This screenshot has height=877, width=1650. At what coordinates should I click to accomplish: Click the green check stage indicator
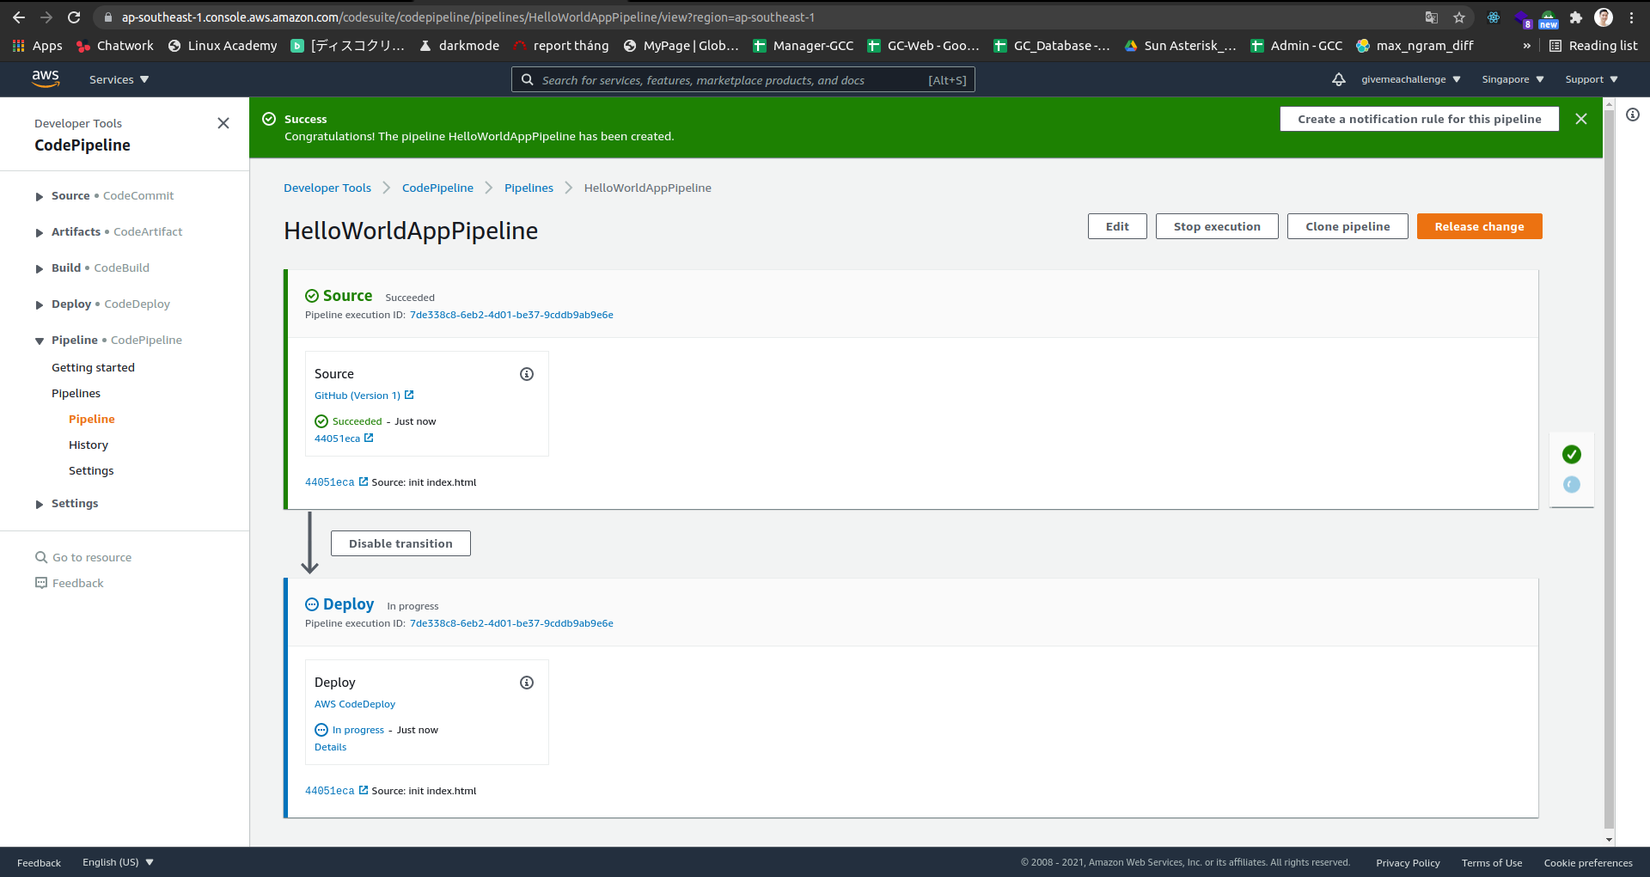1572,455
